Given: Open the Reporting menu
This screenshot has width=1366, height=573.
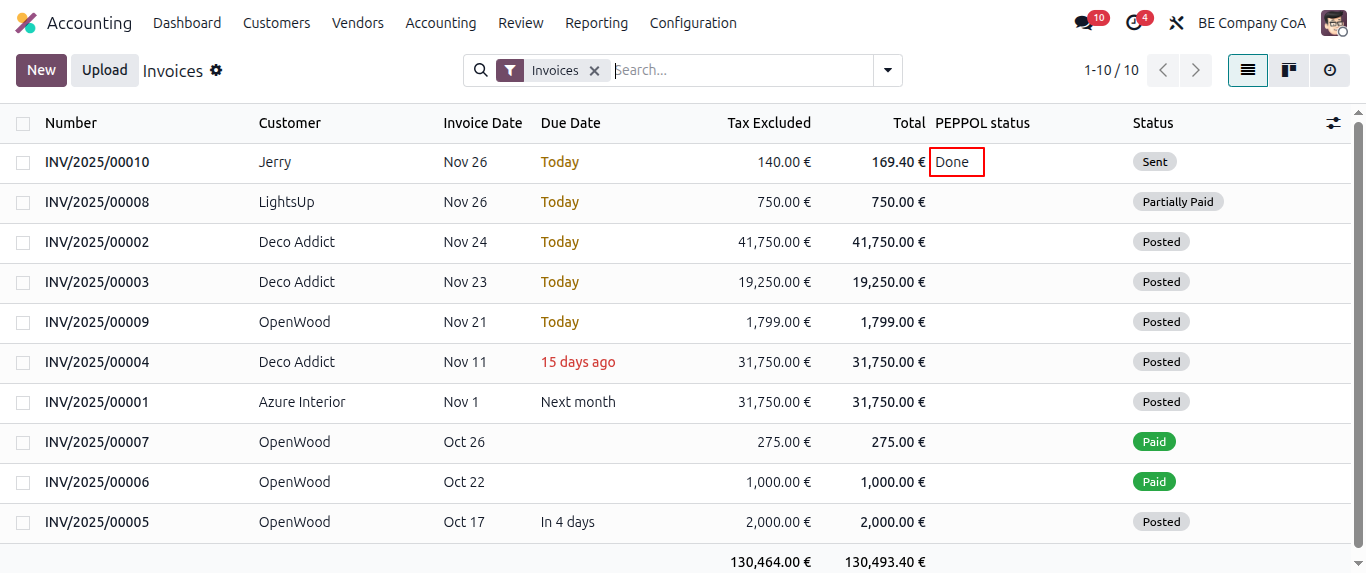Looking at the screenshot, I should 596,23.
